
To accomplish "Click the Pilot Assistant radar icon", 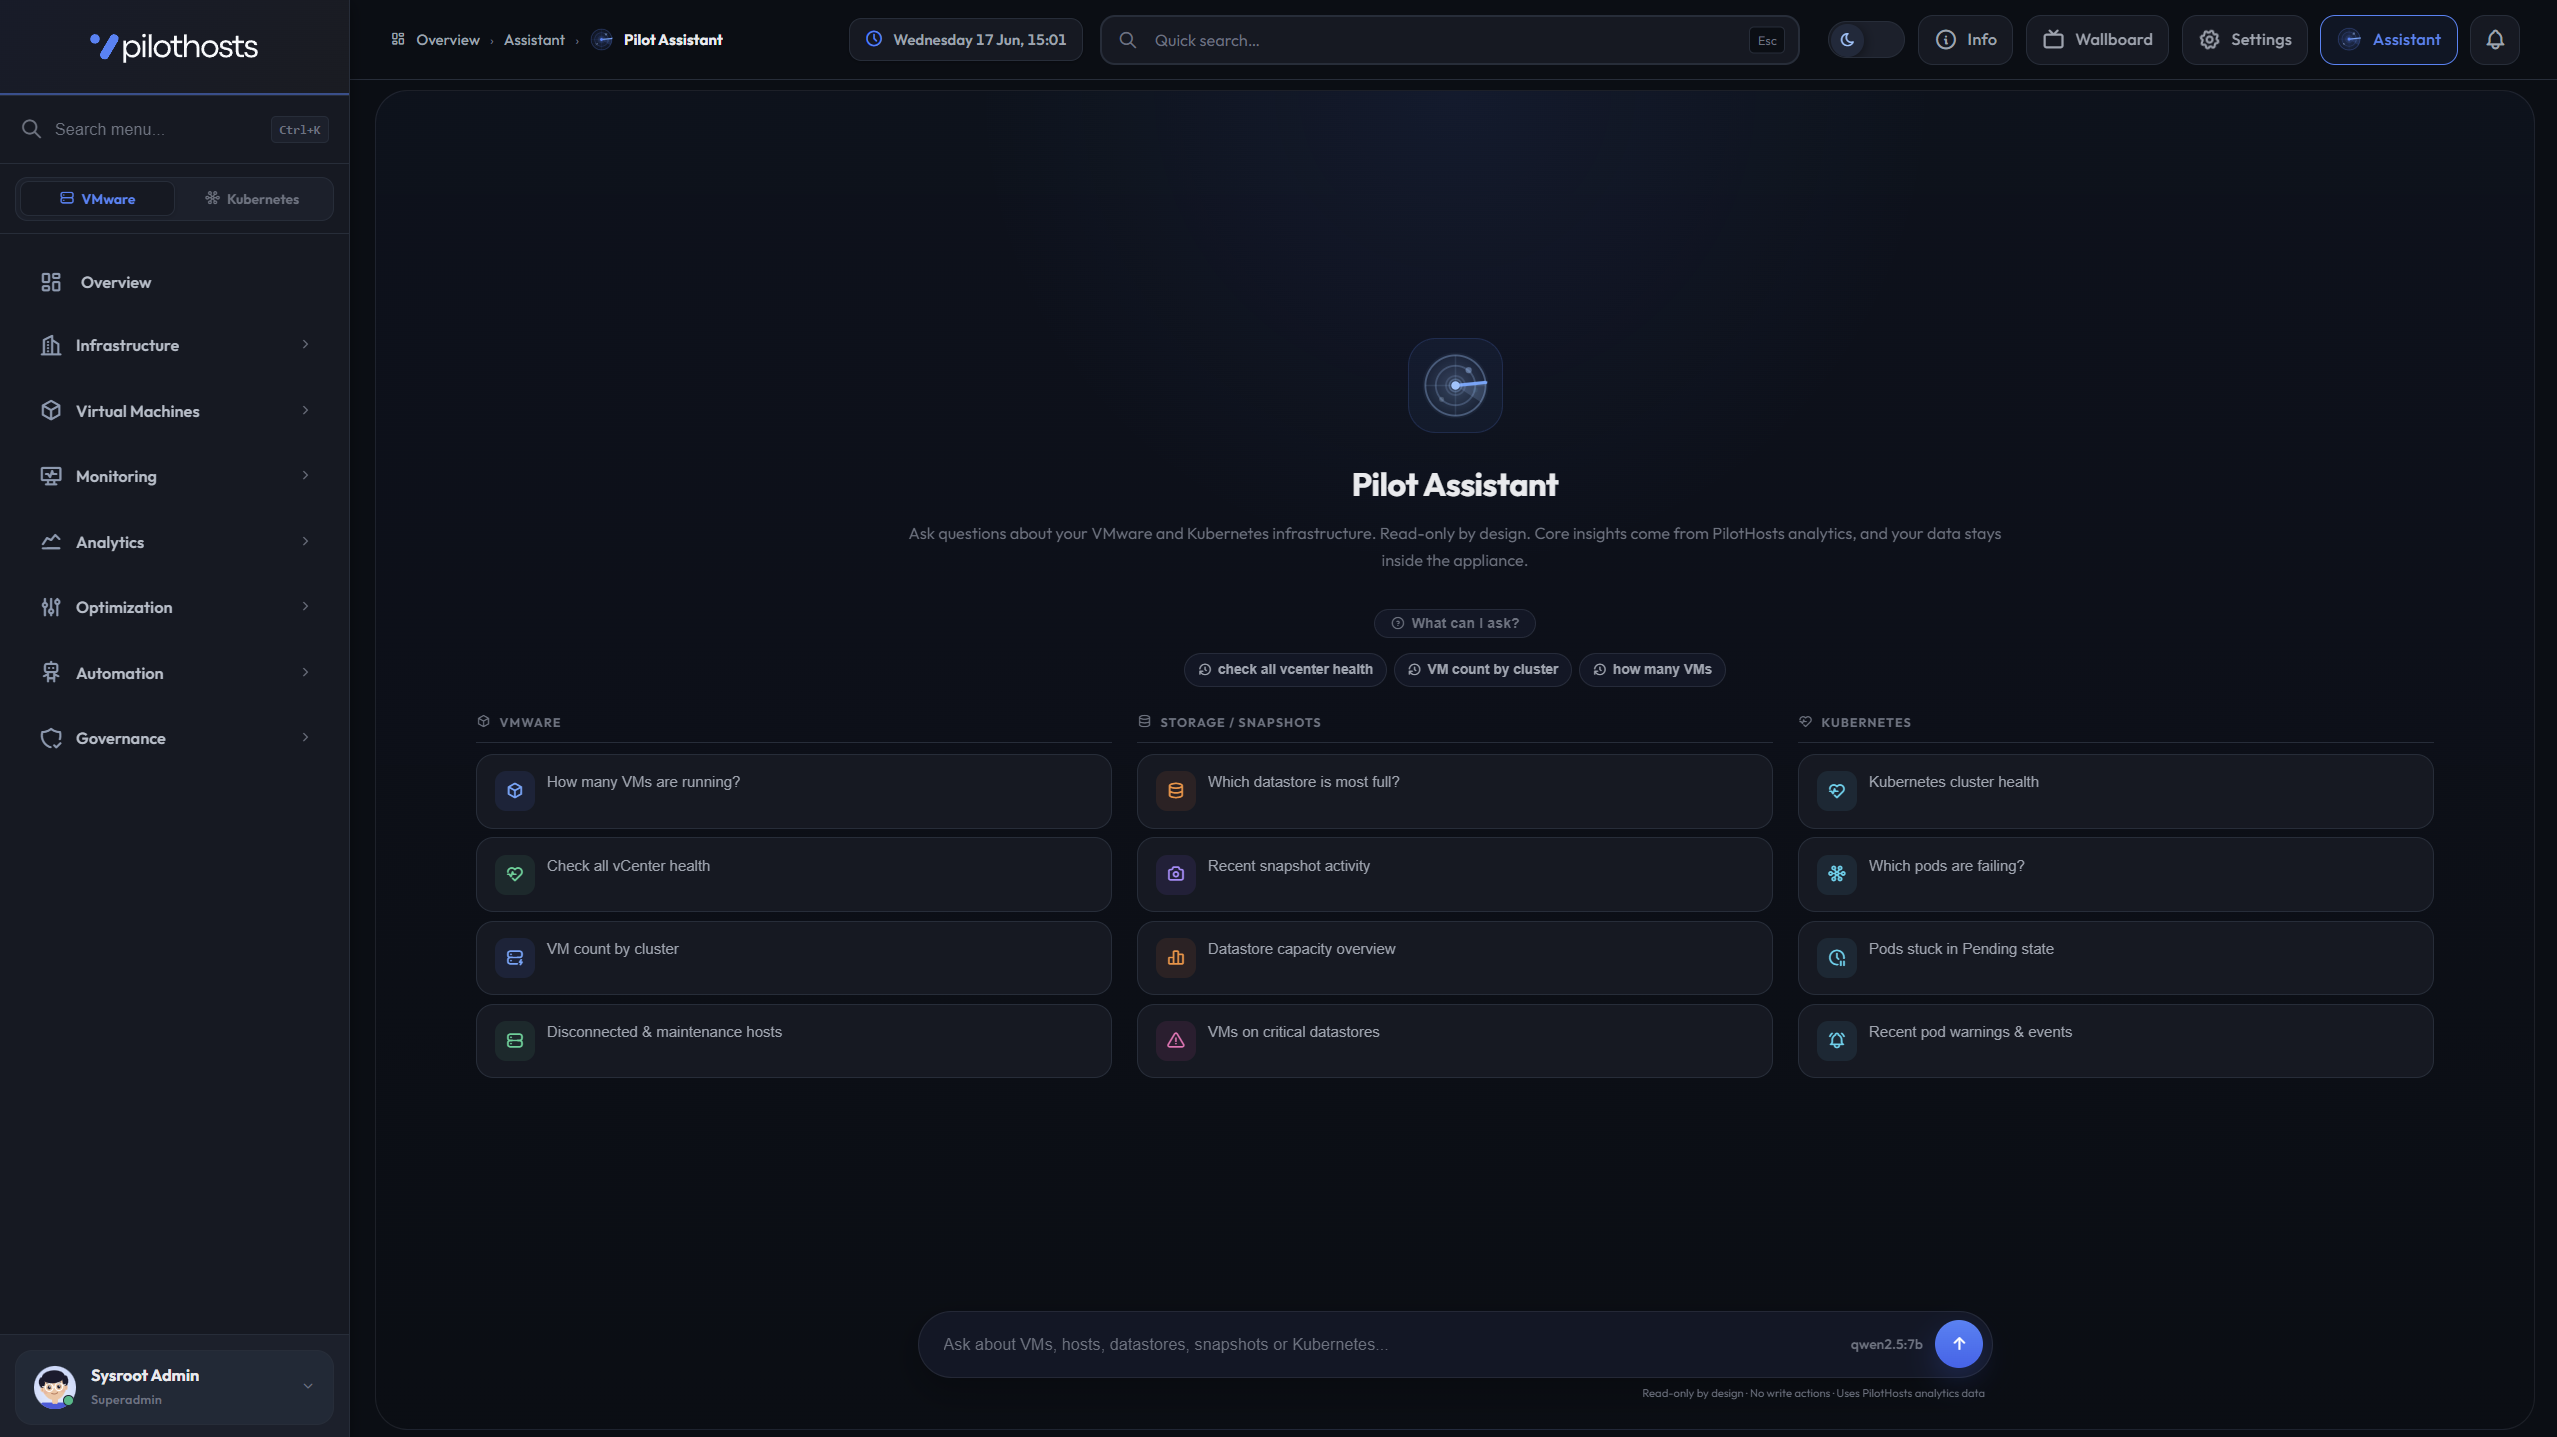I will point(1455,385).
